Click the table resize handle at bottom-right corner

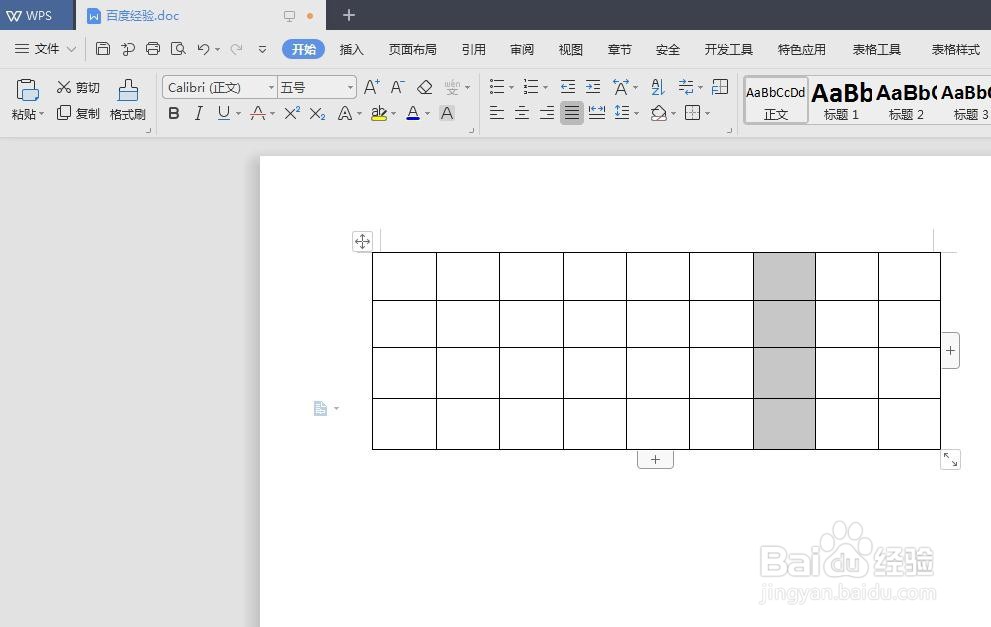tap(950, 460)
